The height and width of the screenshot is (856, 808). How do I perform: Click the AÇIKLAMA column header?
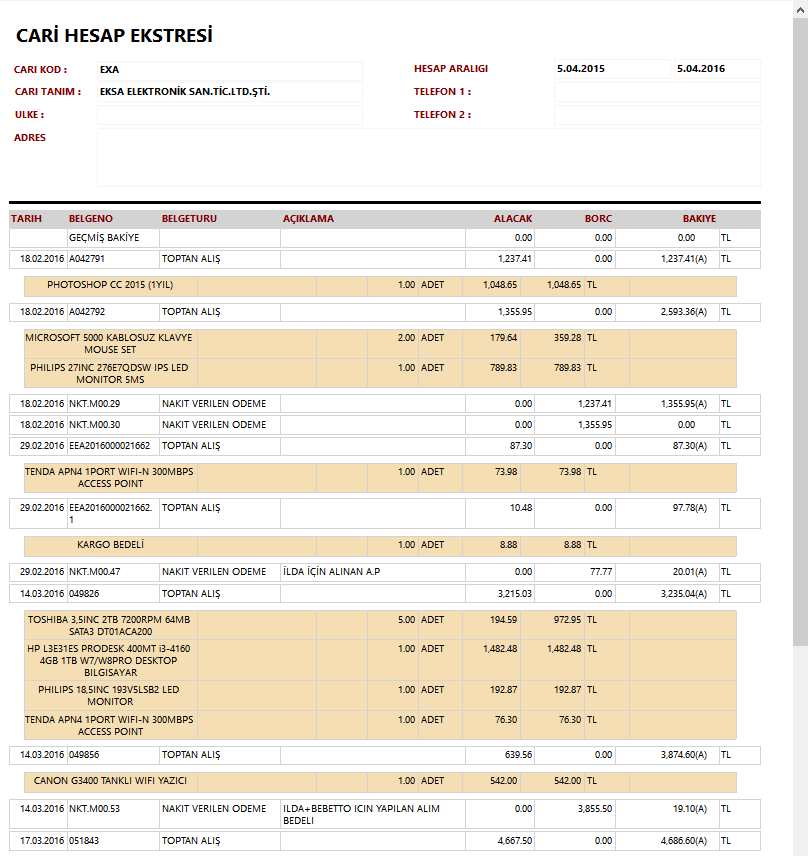(308, 219)
